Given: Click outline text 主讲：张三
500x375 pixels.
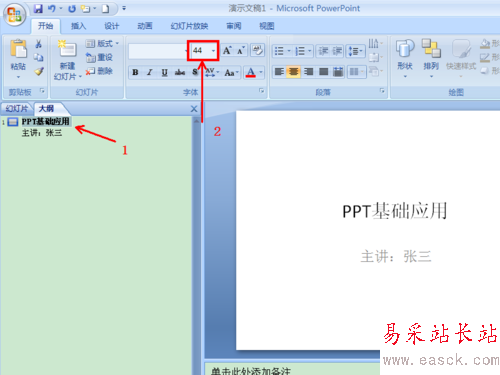Looking at the screenshot, I should click(42, 133).
